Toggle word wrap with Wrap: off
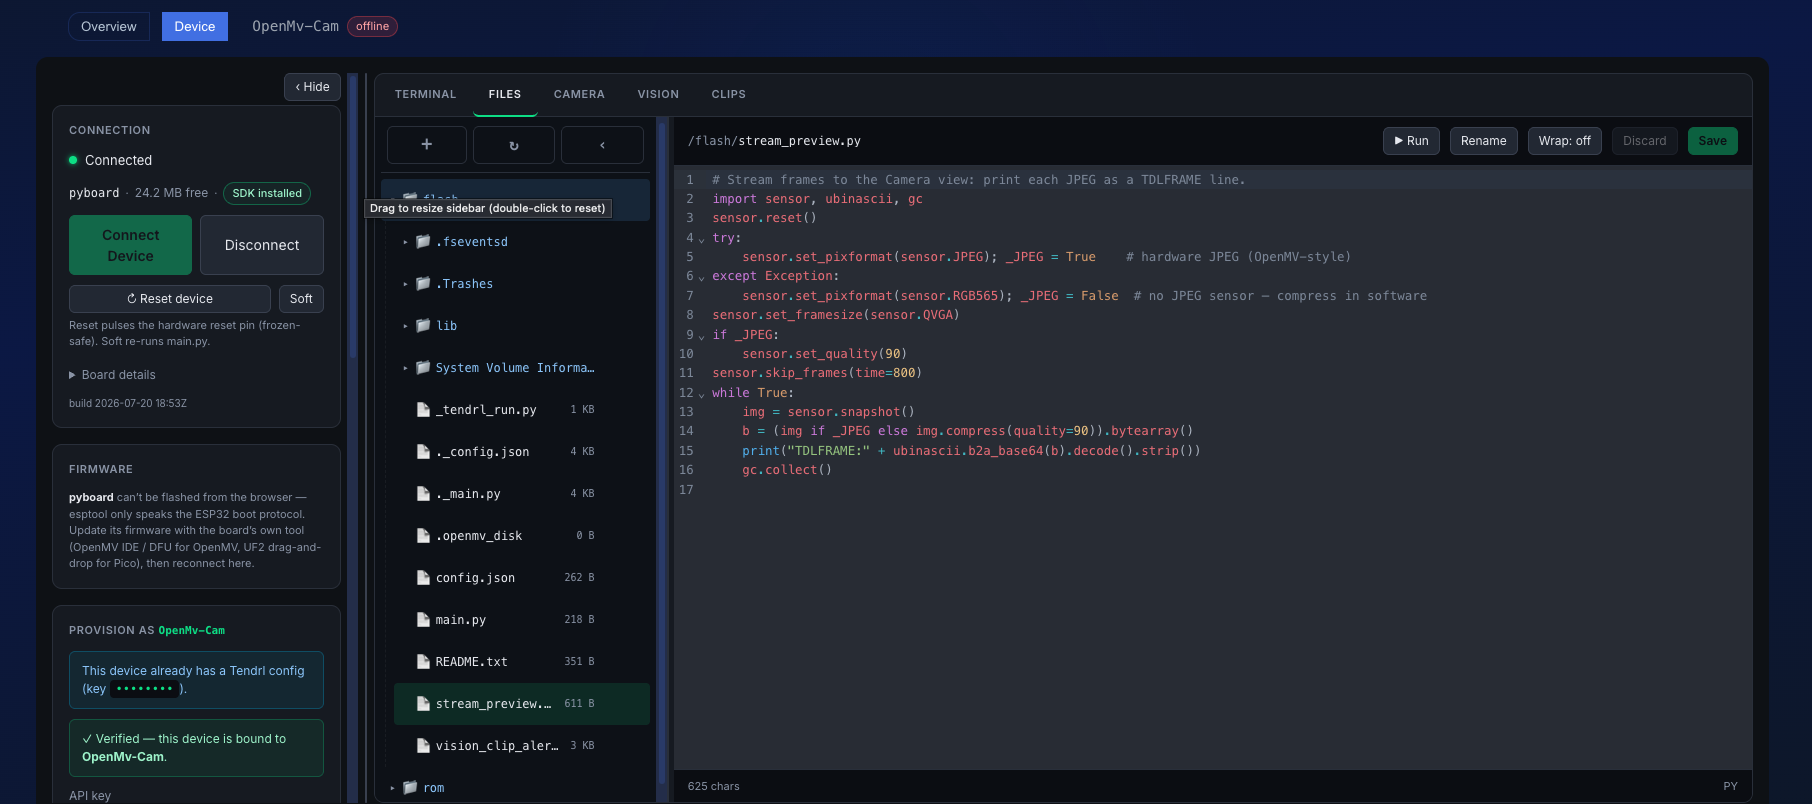 tap(1564, 141)
